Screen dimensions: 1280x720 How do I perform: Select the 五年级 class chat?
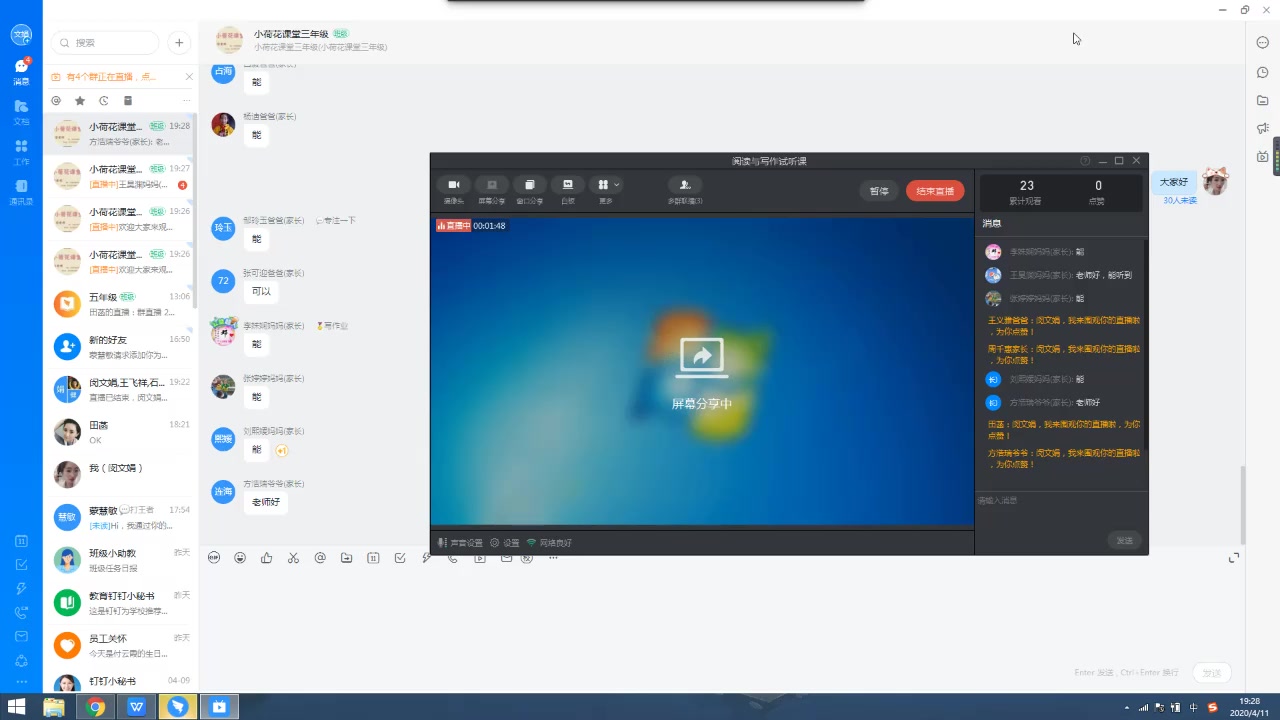pyautogui.click(x=121, y=304)
